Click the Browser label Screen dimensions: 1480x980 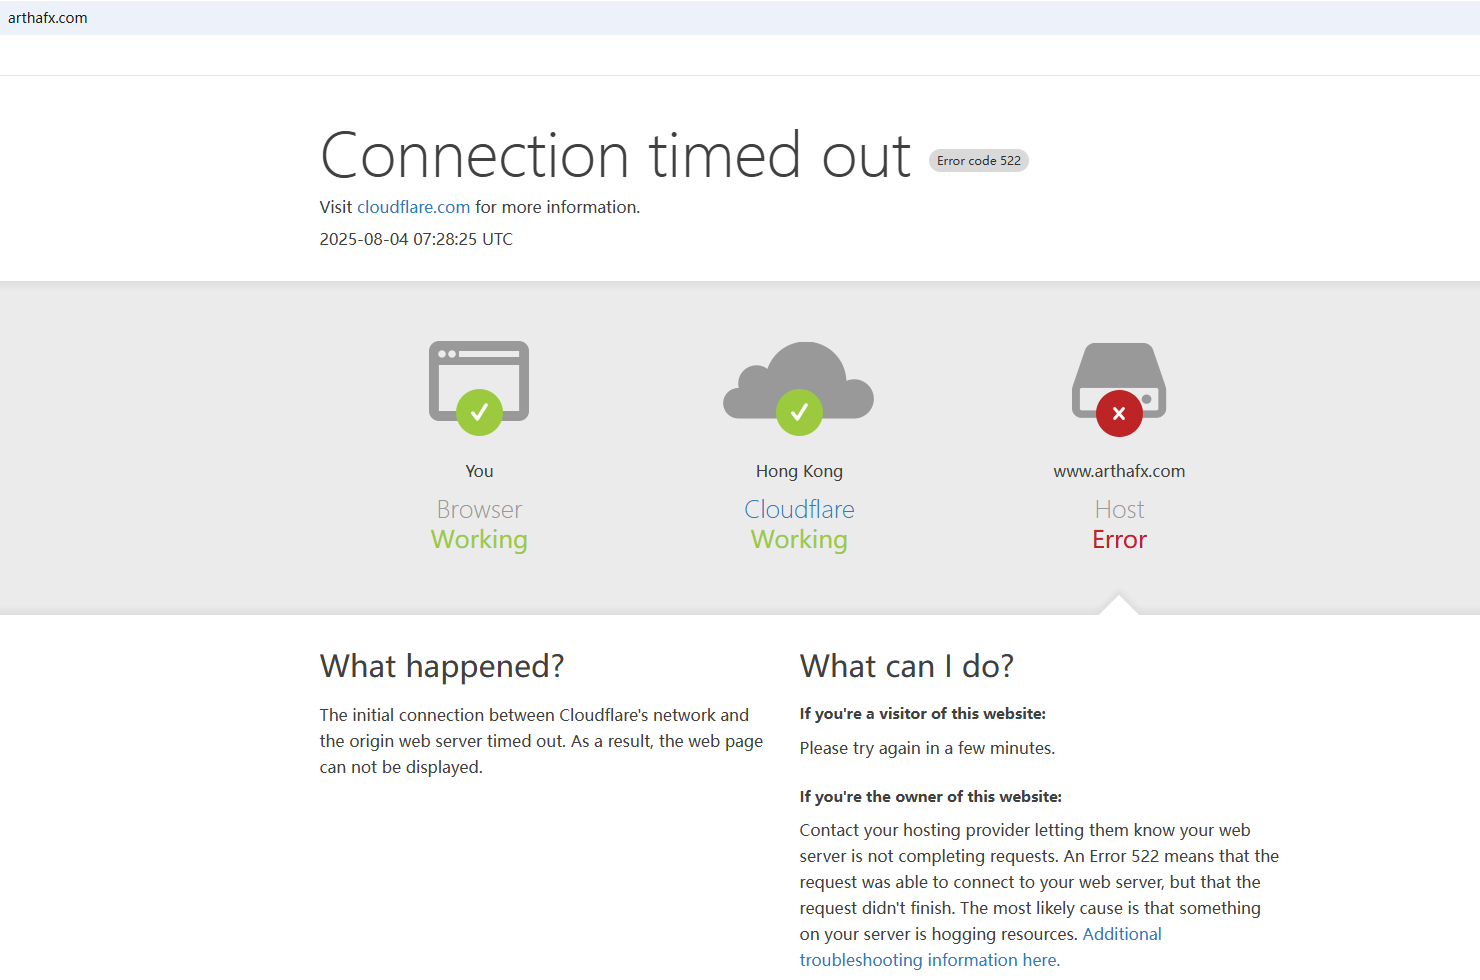[479, 509]
